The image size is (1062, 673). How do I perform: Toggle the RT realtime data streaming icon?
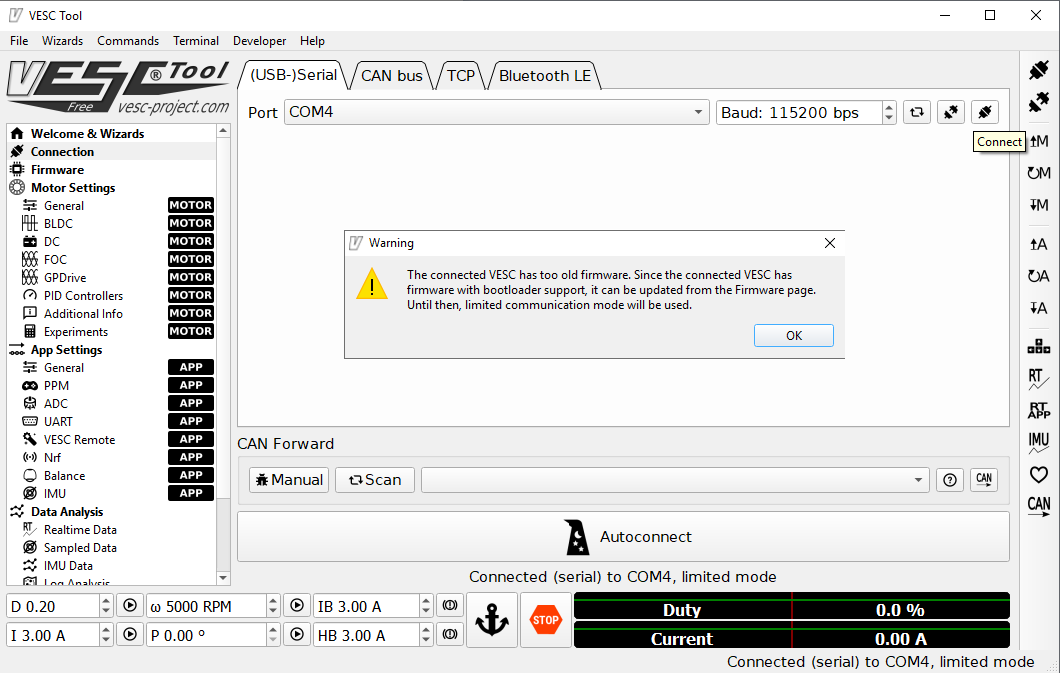(1039, 379)
